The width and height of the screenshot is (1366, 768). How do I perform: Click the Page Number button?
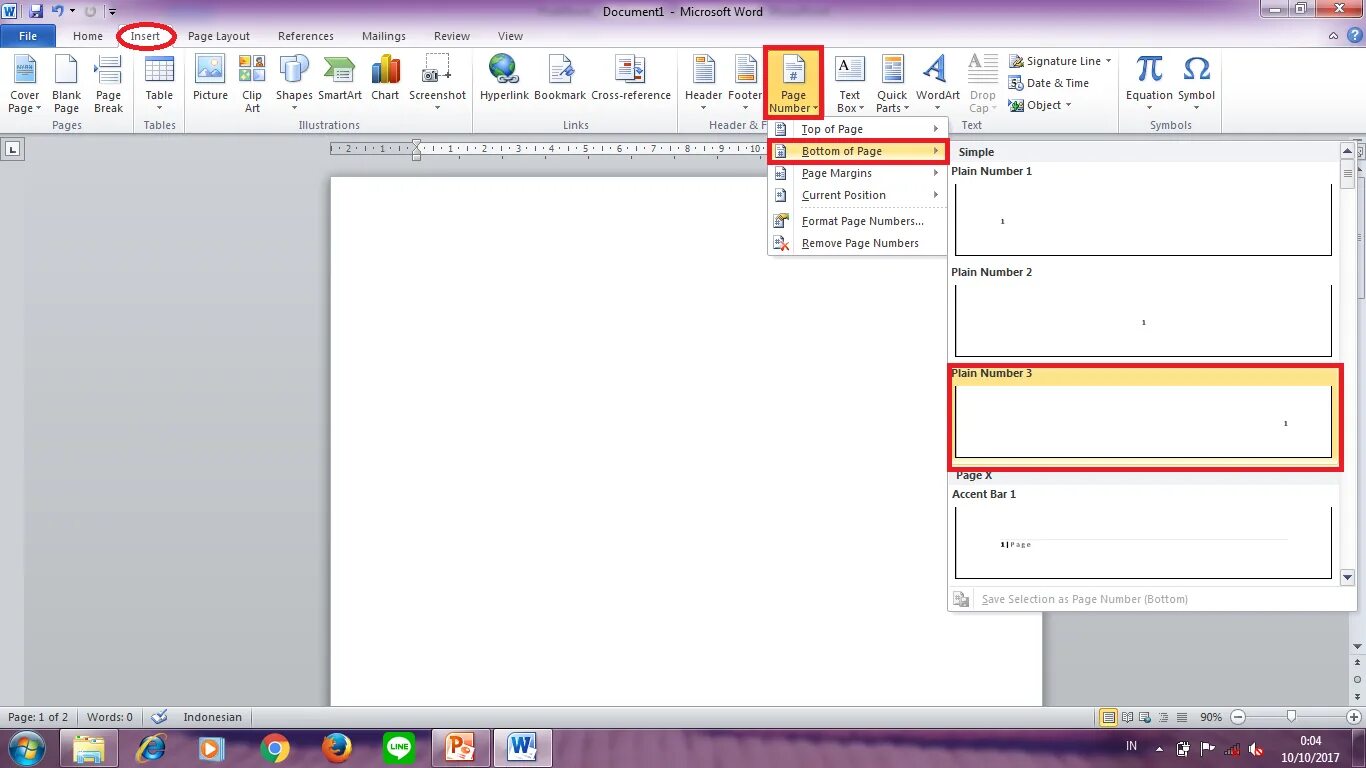(x=793, y=85)
